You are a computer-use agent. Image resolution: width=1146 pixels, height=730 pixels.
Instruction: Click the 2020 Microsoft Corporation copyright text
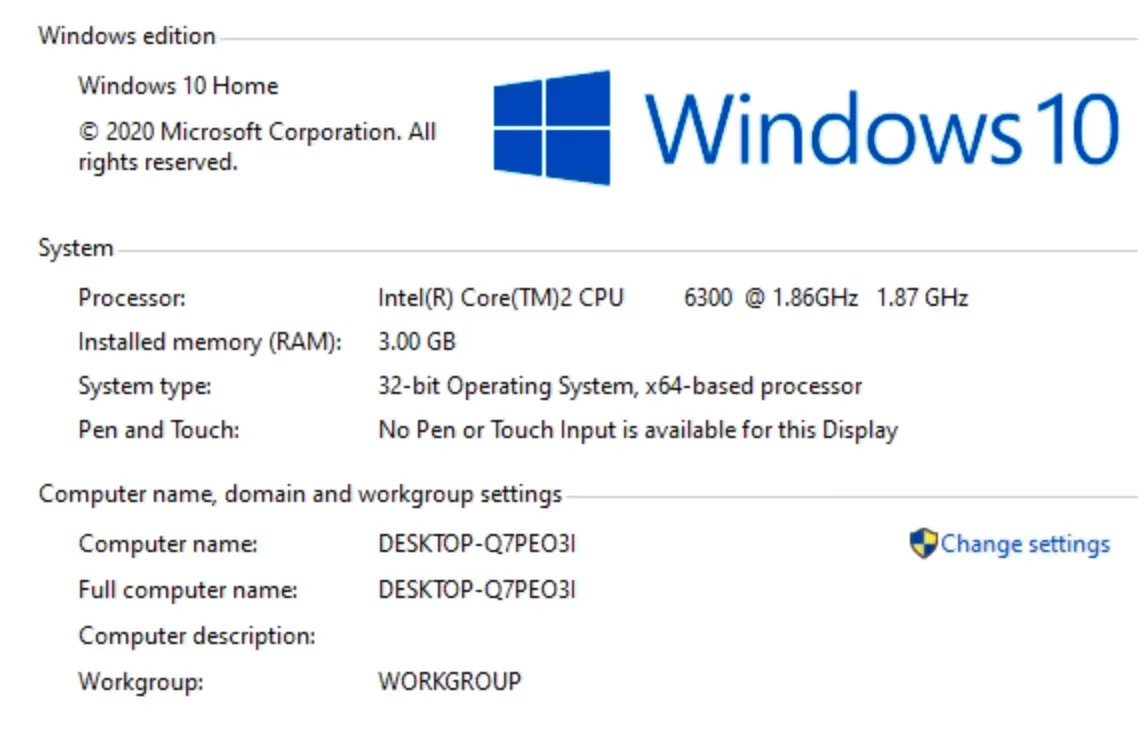[x=257, y=147]
